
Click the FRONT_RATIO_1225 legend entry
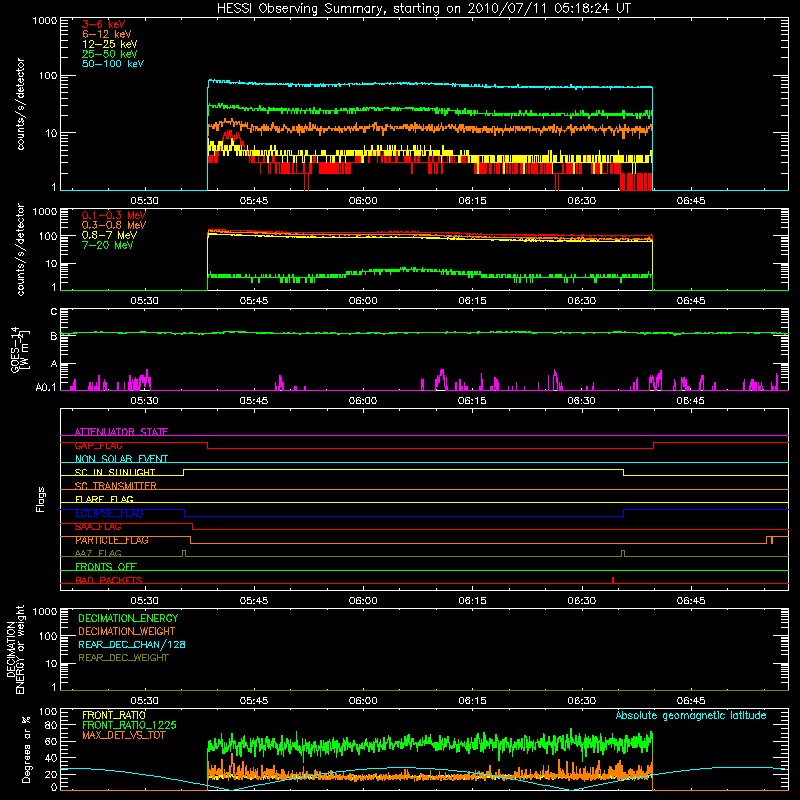[x=129, y=725]
